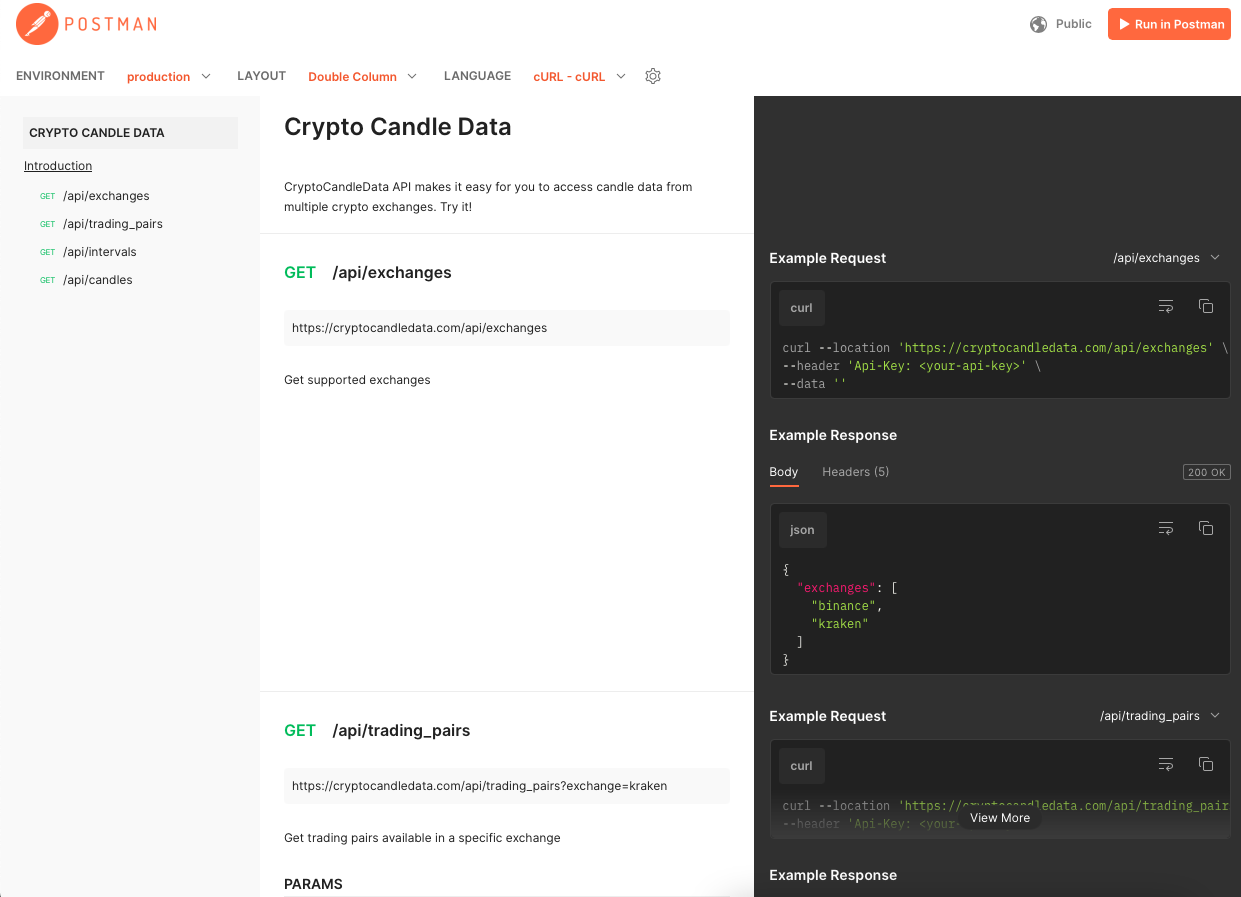Select /api/intervals in the sidebar

pyautogui.click(x=99, y=252)
